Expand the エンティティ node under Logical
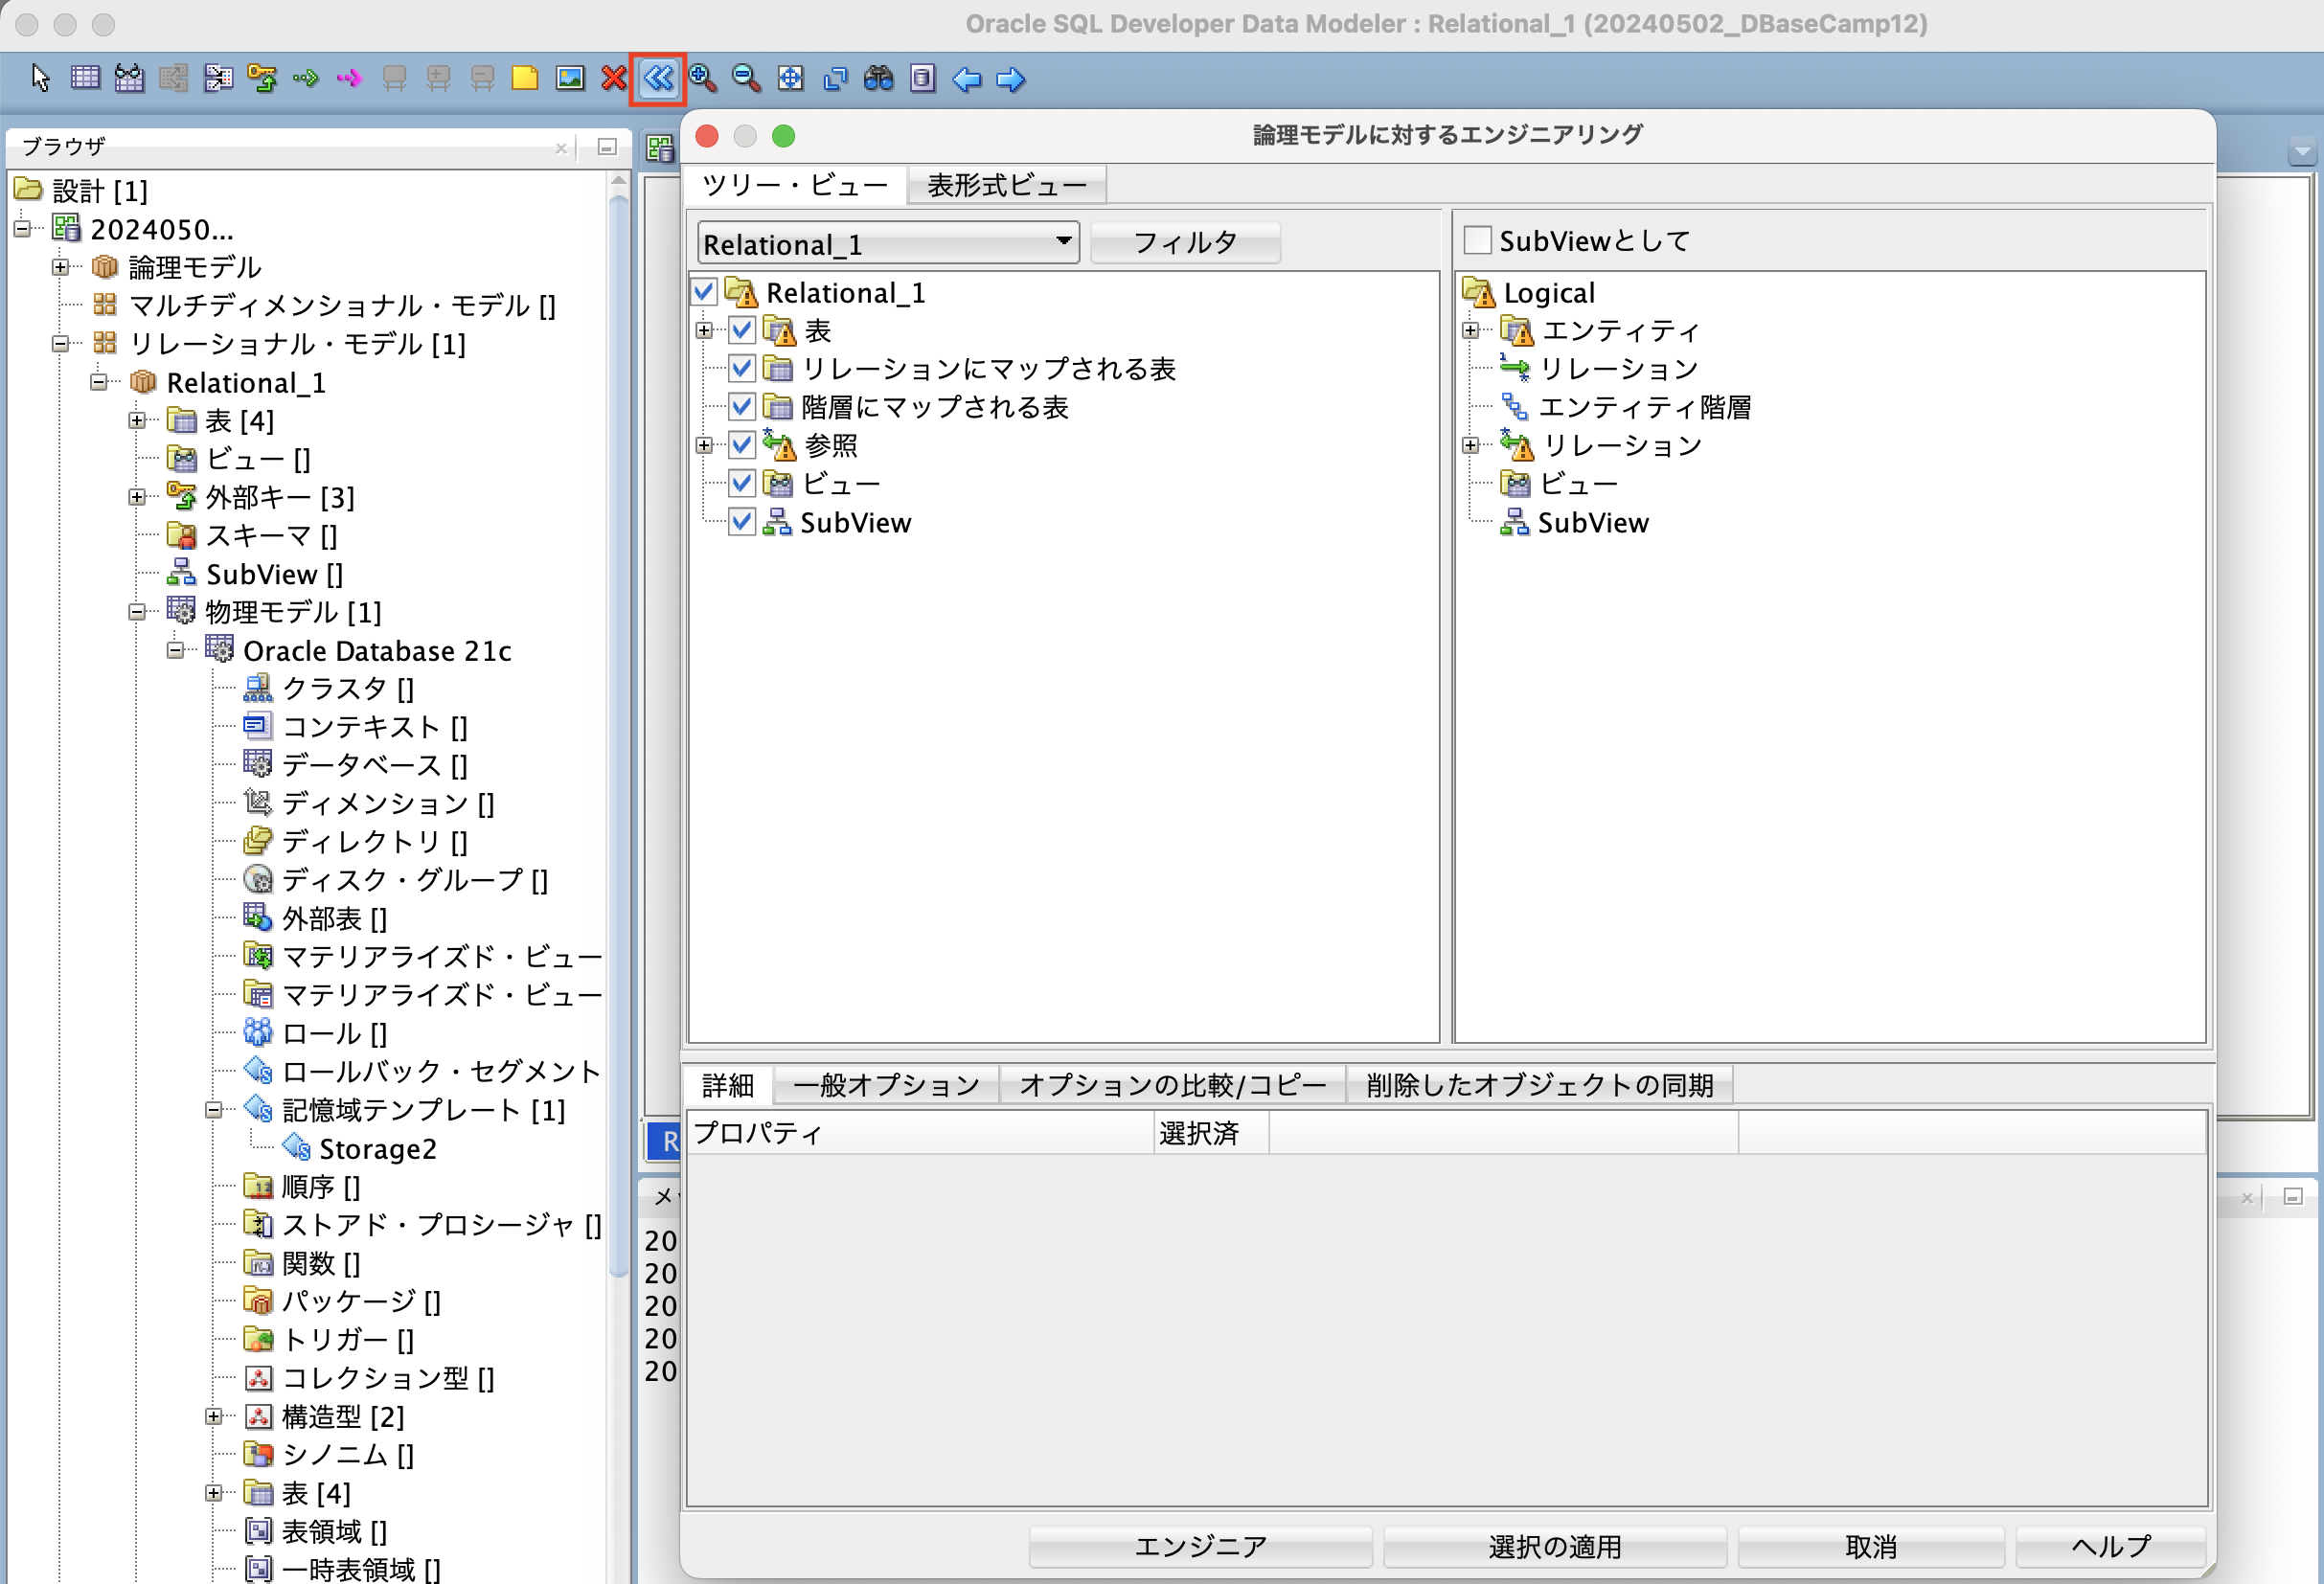 click(1470, 330)
